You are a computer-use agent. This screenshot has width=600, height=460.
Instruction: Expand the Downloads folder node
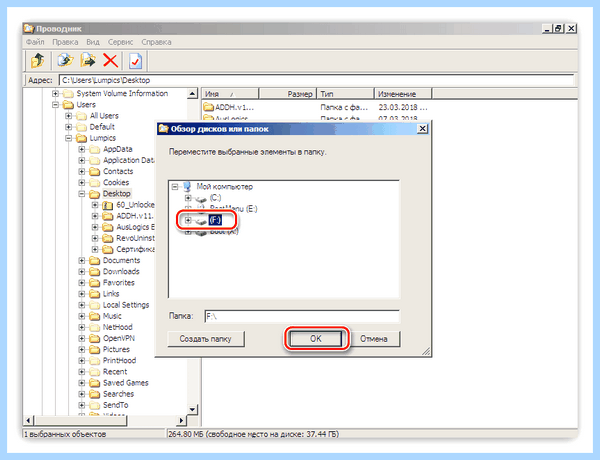(x=82, y=272)
